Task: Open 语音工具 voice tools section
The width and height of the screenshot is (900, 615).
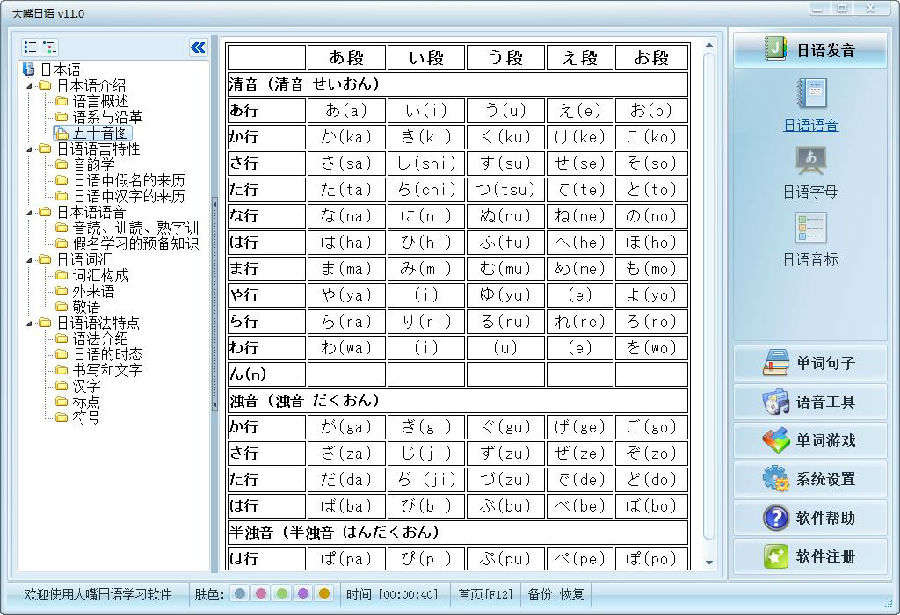Action: pyautogui.click(x=810, y=402)
